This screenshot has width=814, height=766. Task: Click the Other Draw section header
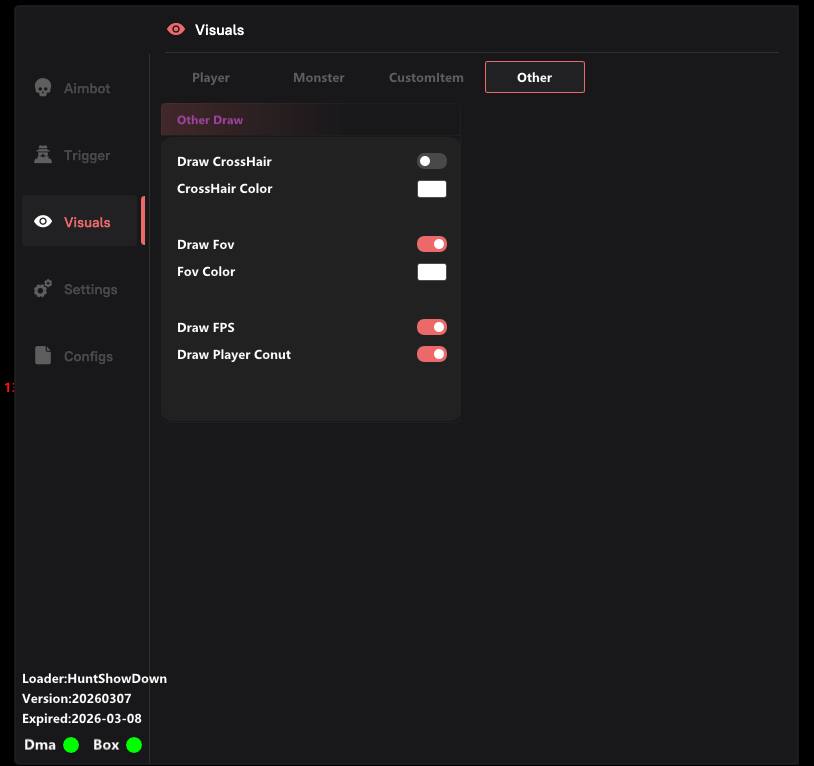click(x=210, y=120)
